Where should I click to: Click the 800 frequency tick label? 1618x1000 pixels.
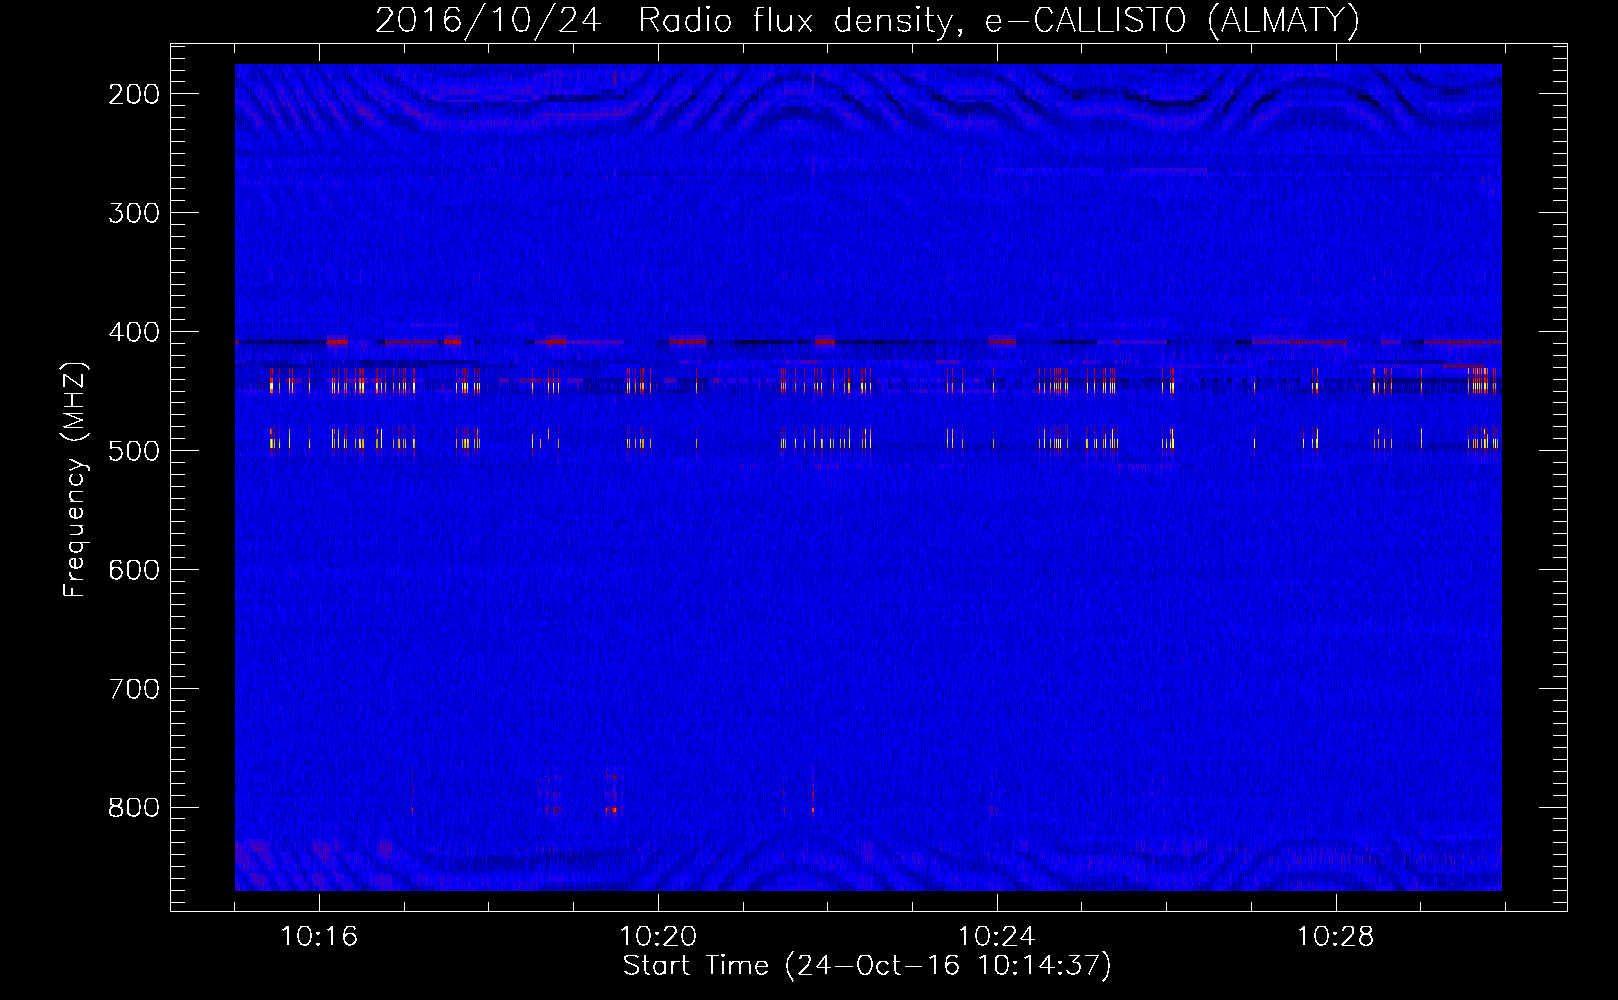(134, 808)
